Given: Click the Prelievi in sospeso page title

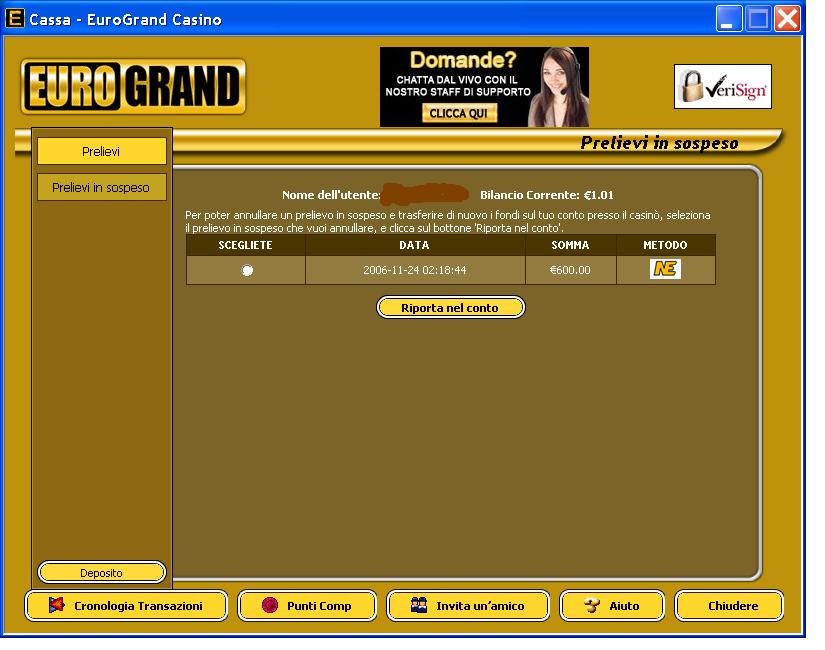Looking at the screenshot, I should coord(659,143).
